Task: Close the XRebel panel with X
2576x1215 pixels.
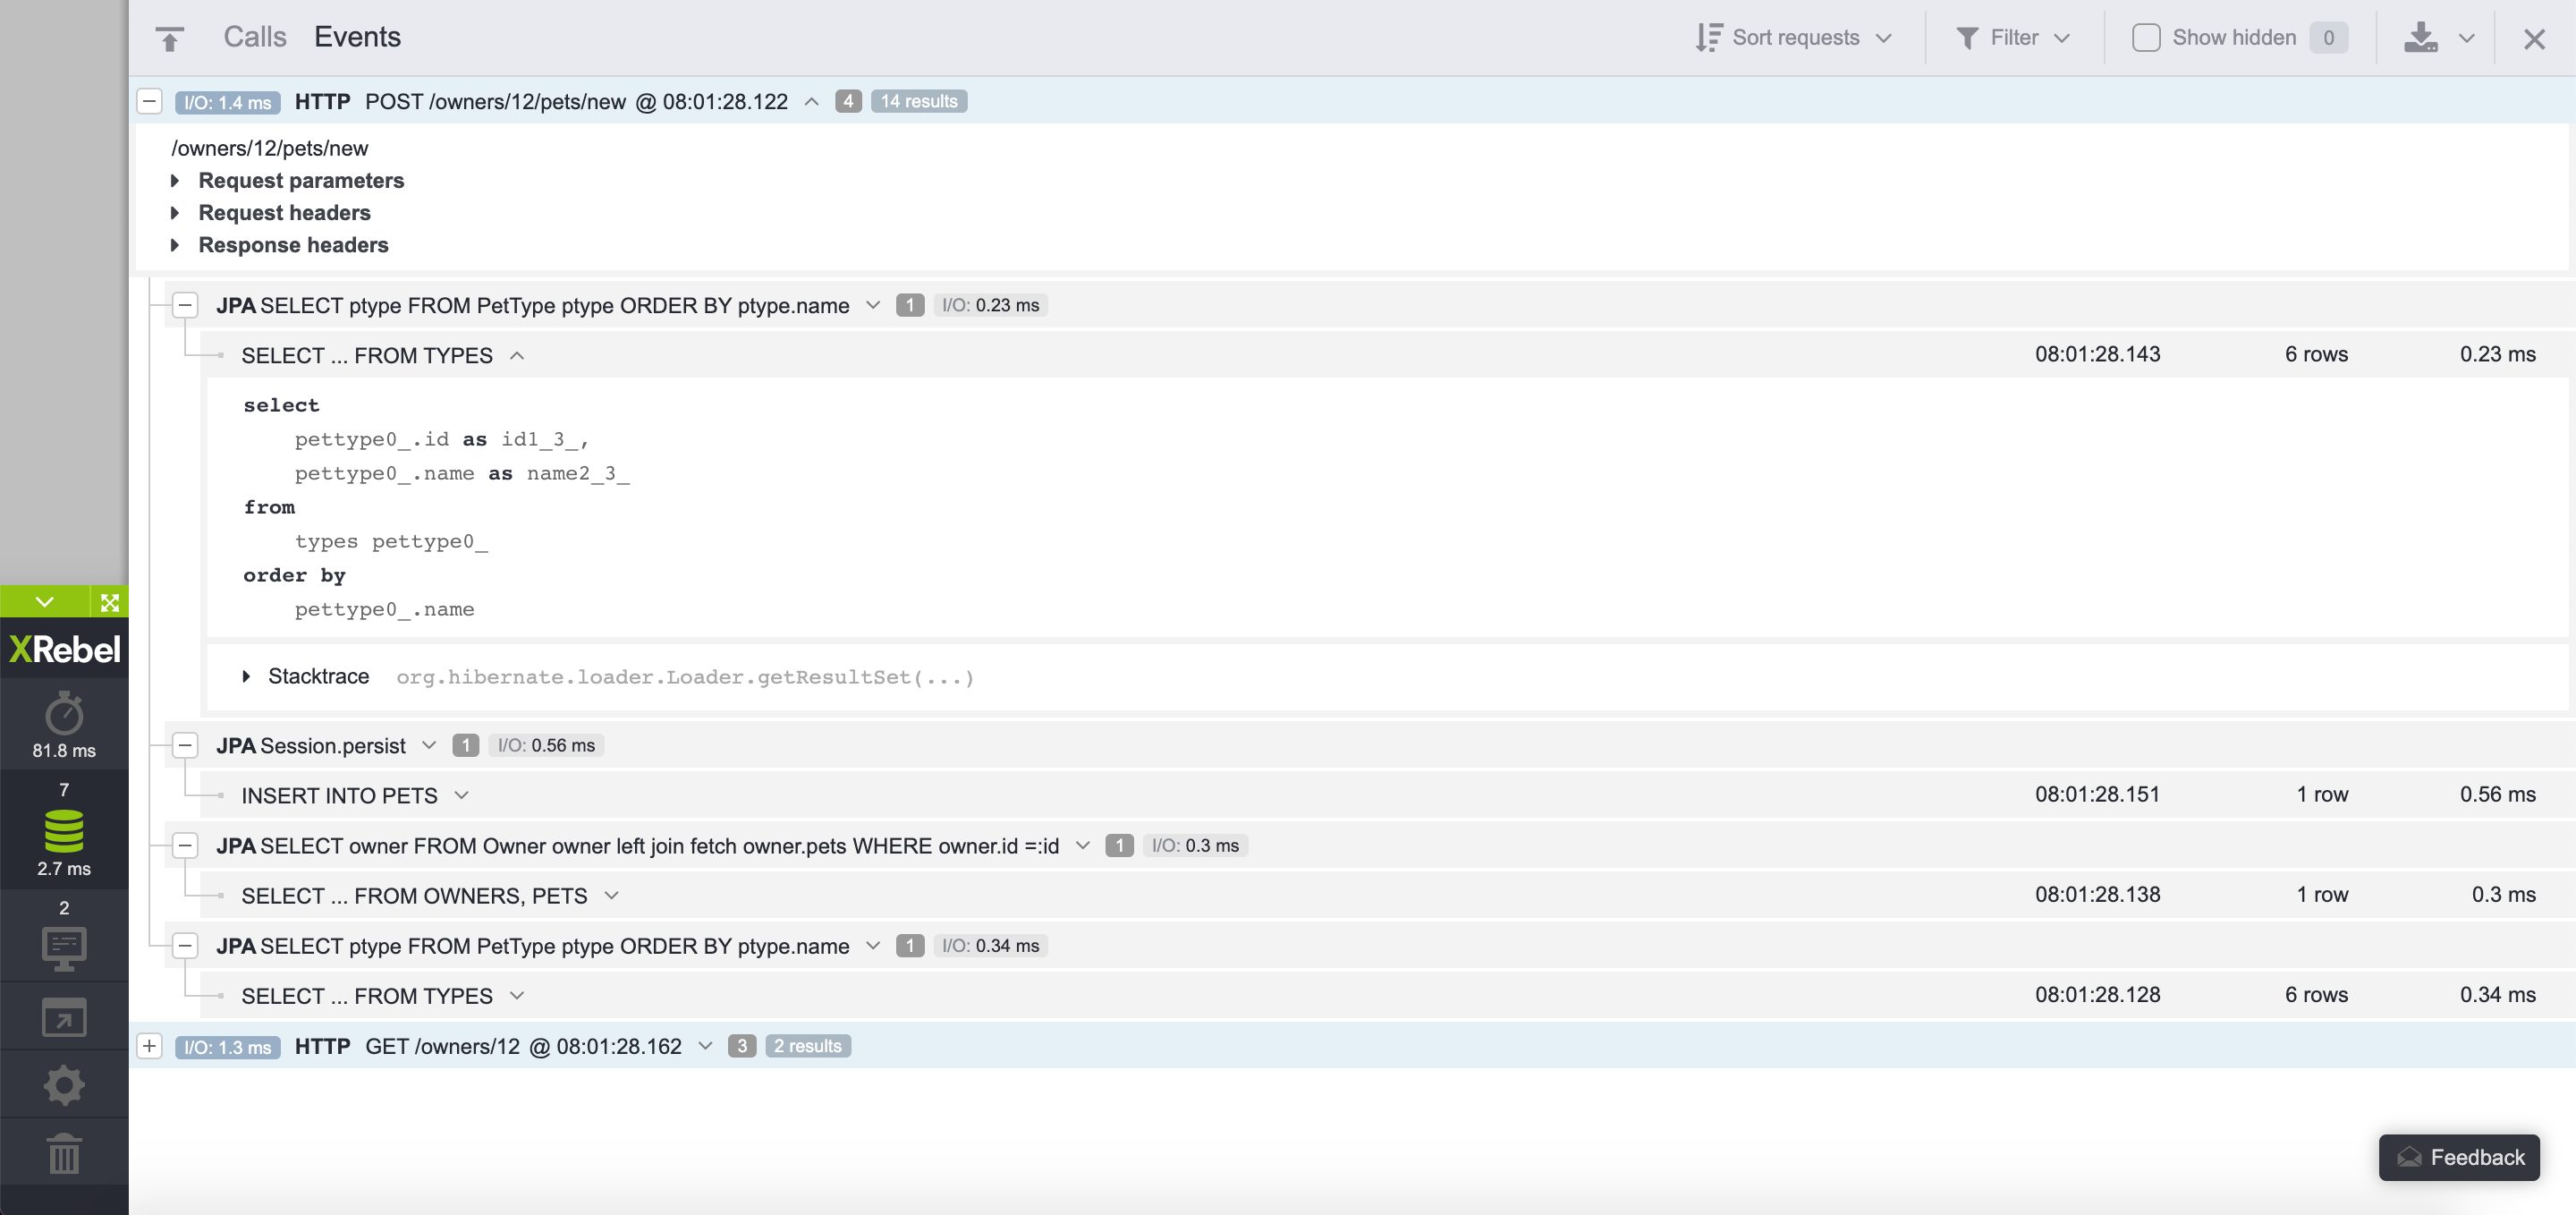Action: [x=2534, y=39]
